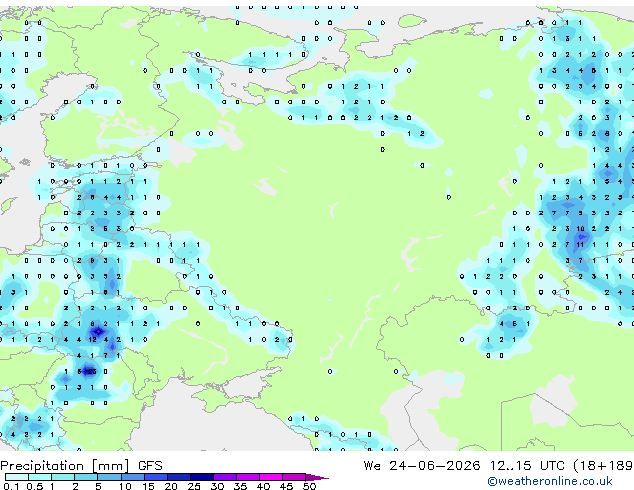This screenshot has height=490, width=634.
Task: Click the 0.5–1 mm legend color box
Action: point(40,477)
